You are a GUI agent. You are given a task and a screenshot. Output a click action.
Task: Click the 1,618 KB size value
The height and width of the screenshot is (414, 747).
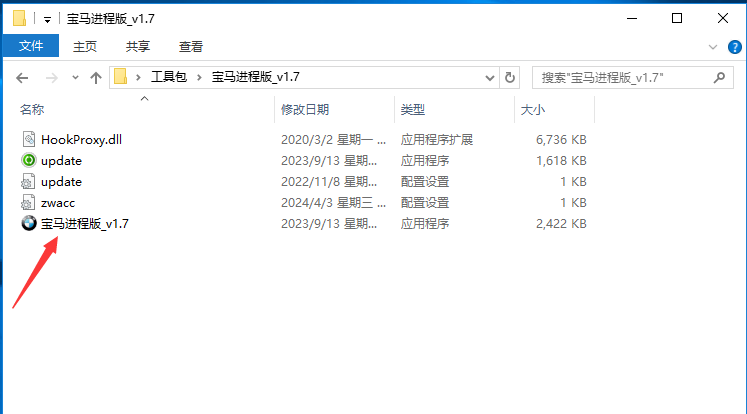(x=561, y=161)
